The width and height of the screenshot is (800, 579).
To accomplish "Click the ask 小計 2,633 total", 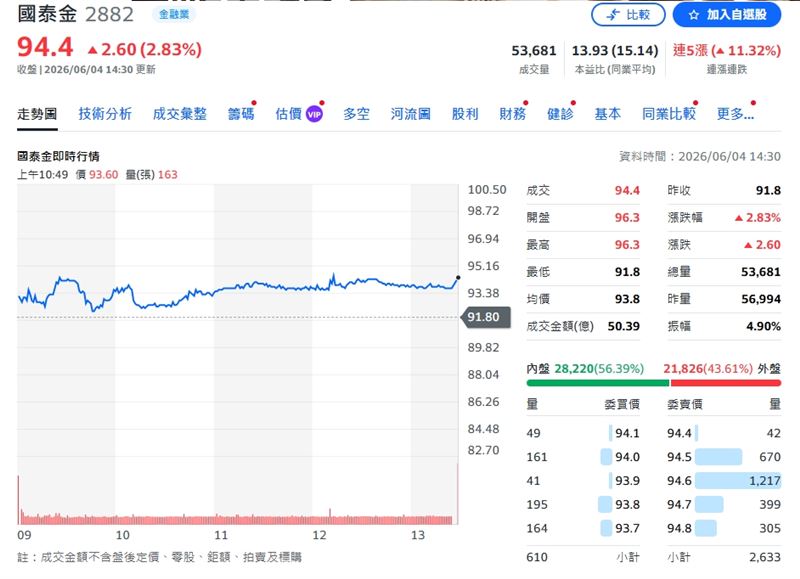I will point(765,557).
